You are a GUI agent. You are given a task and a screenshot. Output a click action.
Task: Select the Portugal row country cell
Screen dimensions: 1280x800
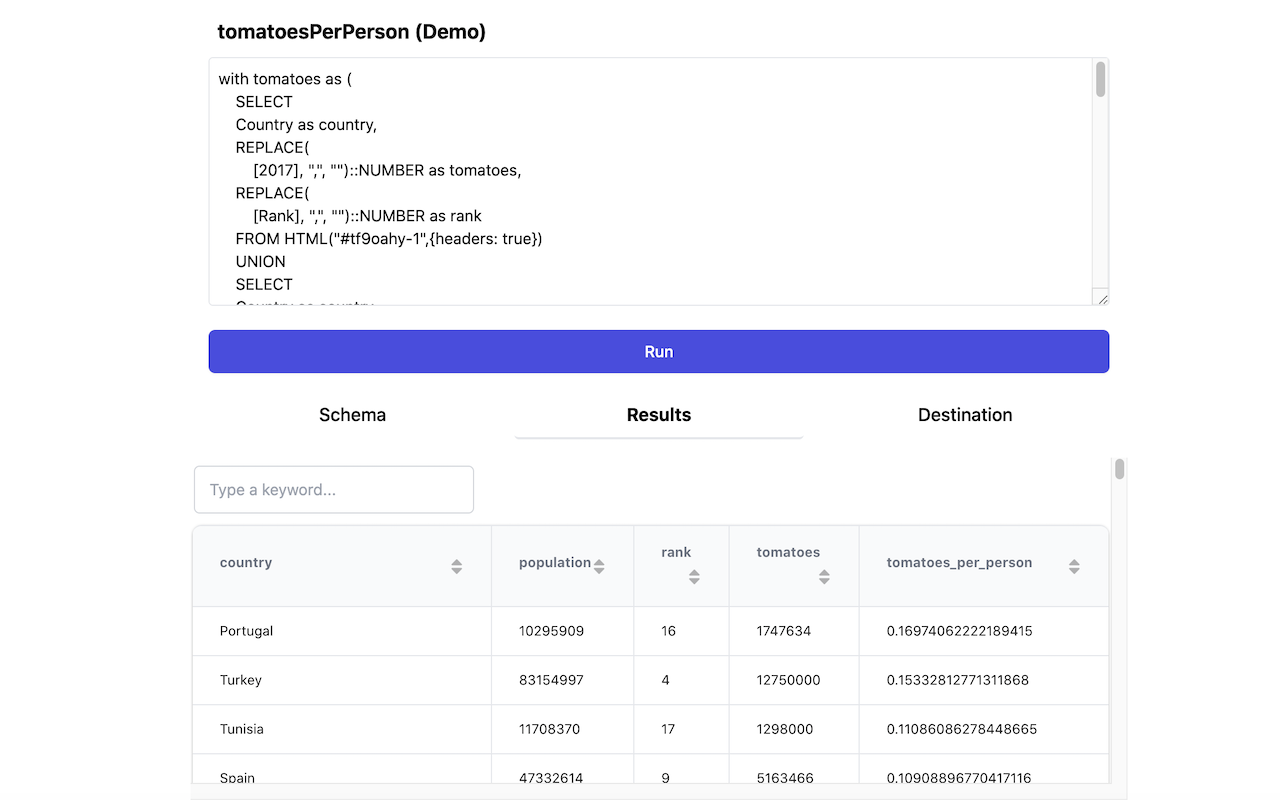[247, 631]
